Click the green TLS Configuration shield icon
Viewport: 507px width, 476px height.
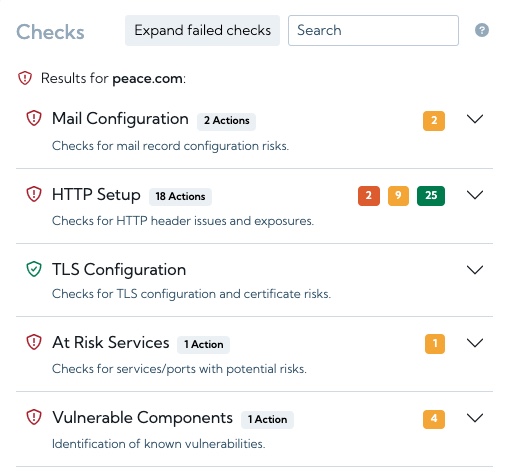34,269
